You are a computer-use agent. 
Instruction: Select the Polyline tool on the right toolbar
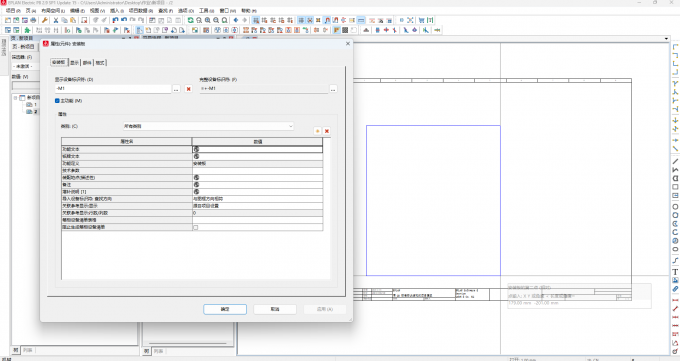[675, 170]
